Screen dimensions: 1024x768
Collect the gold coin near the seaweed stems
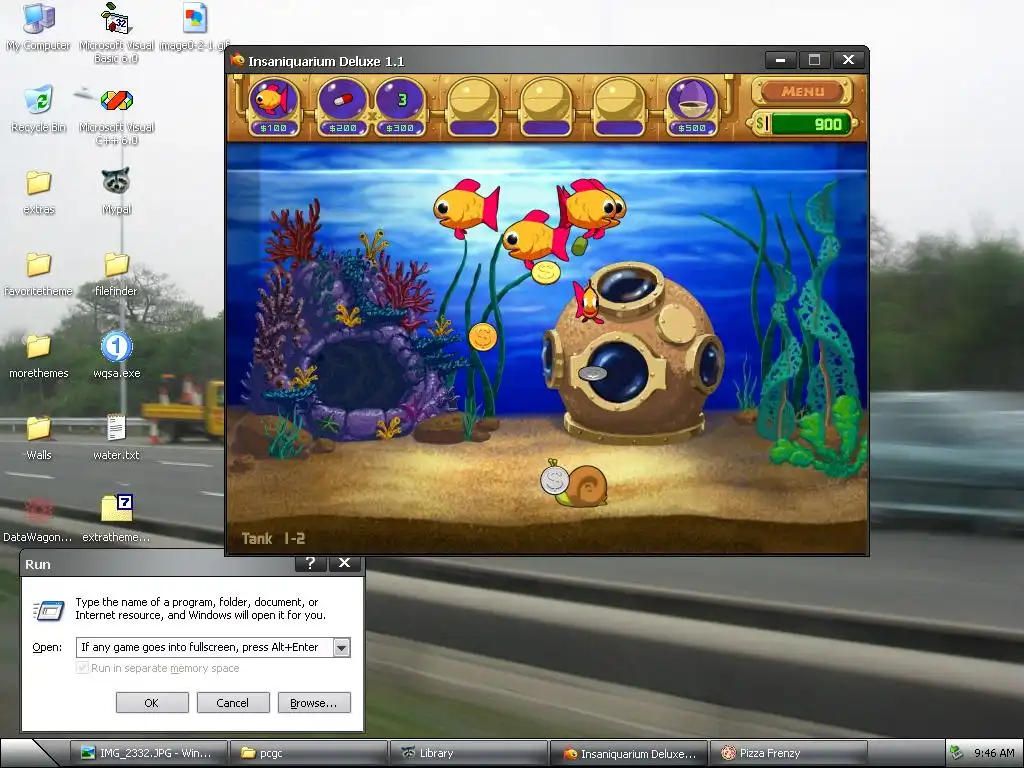(483, 336)
